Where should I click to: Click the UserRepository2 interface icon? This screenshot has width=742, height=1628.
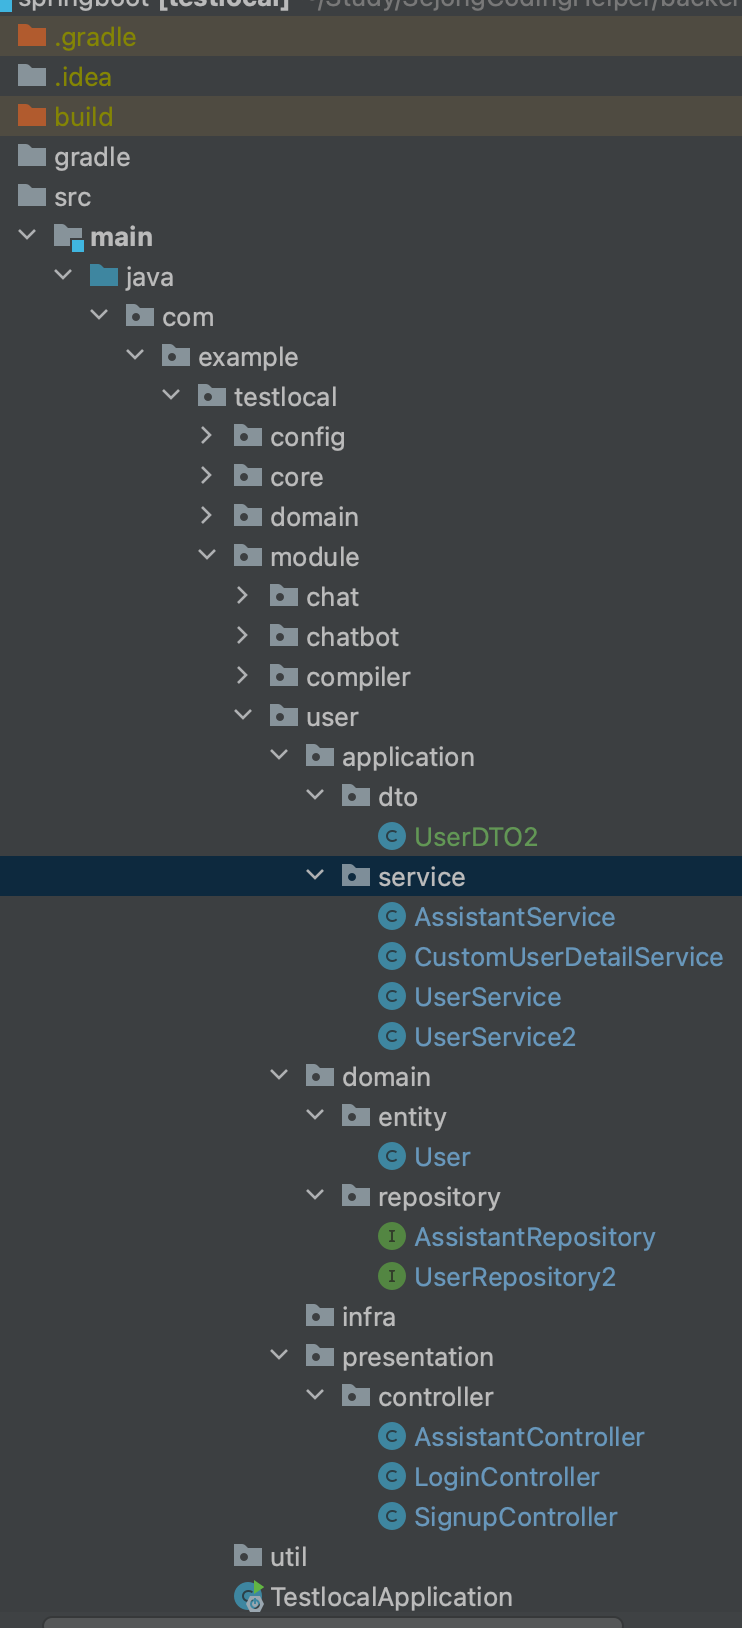click(392, 1276)
